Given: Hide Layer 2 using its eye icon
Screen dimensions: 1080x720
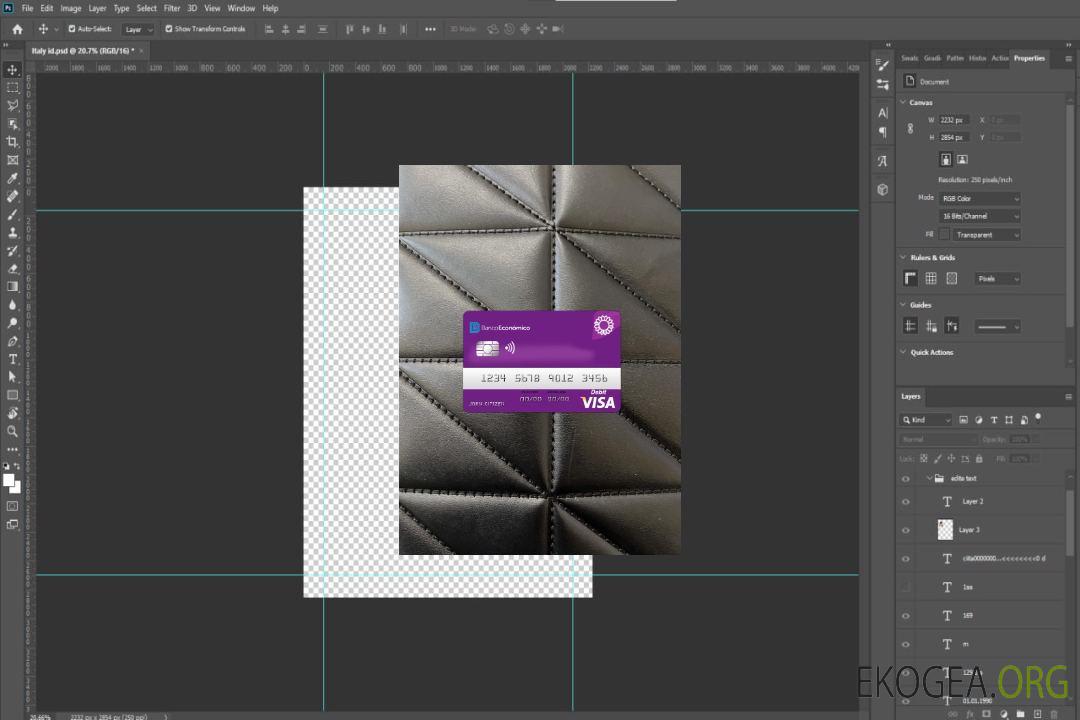Looking at the screenshot, I should 906,502.
